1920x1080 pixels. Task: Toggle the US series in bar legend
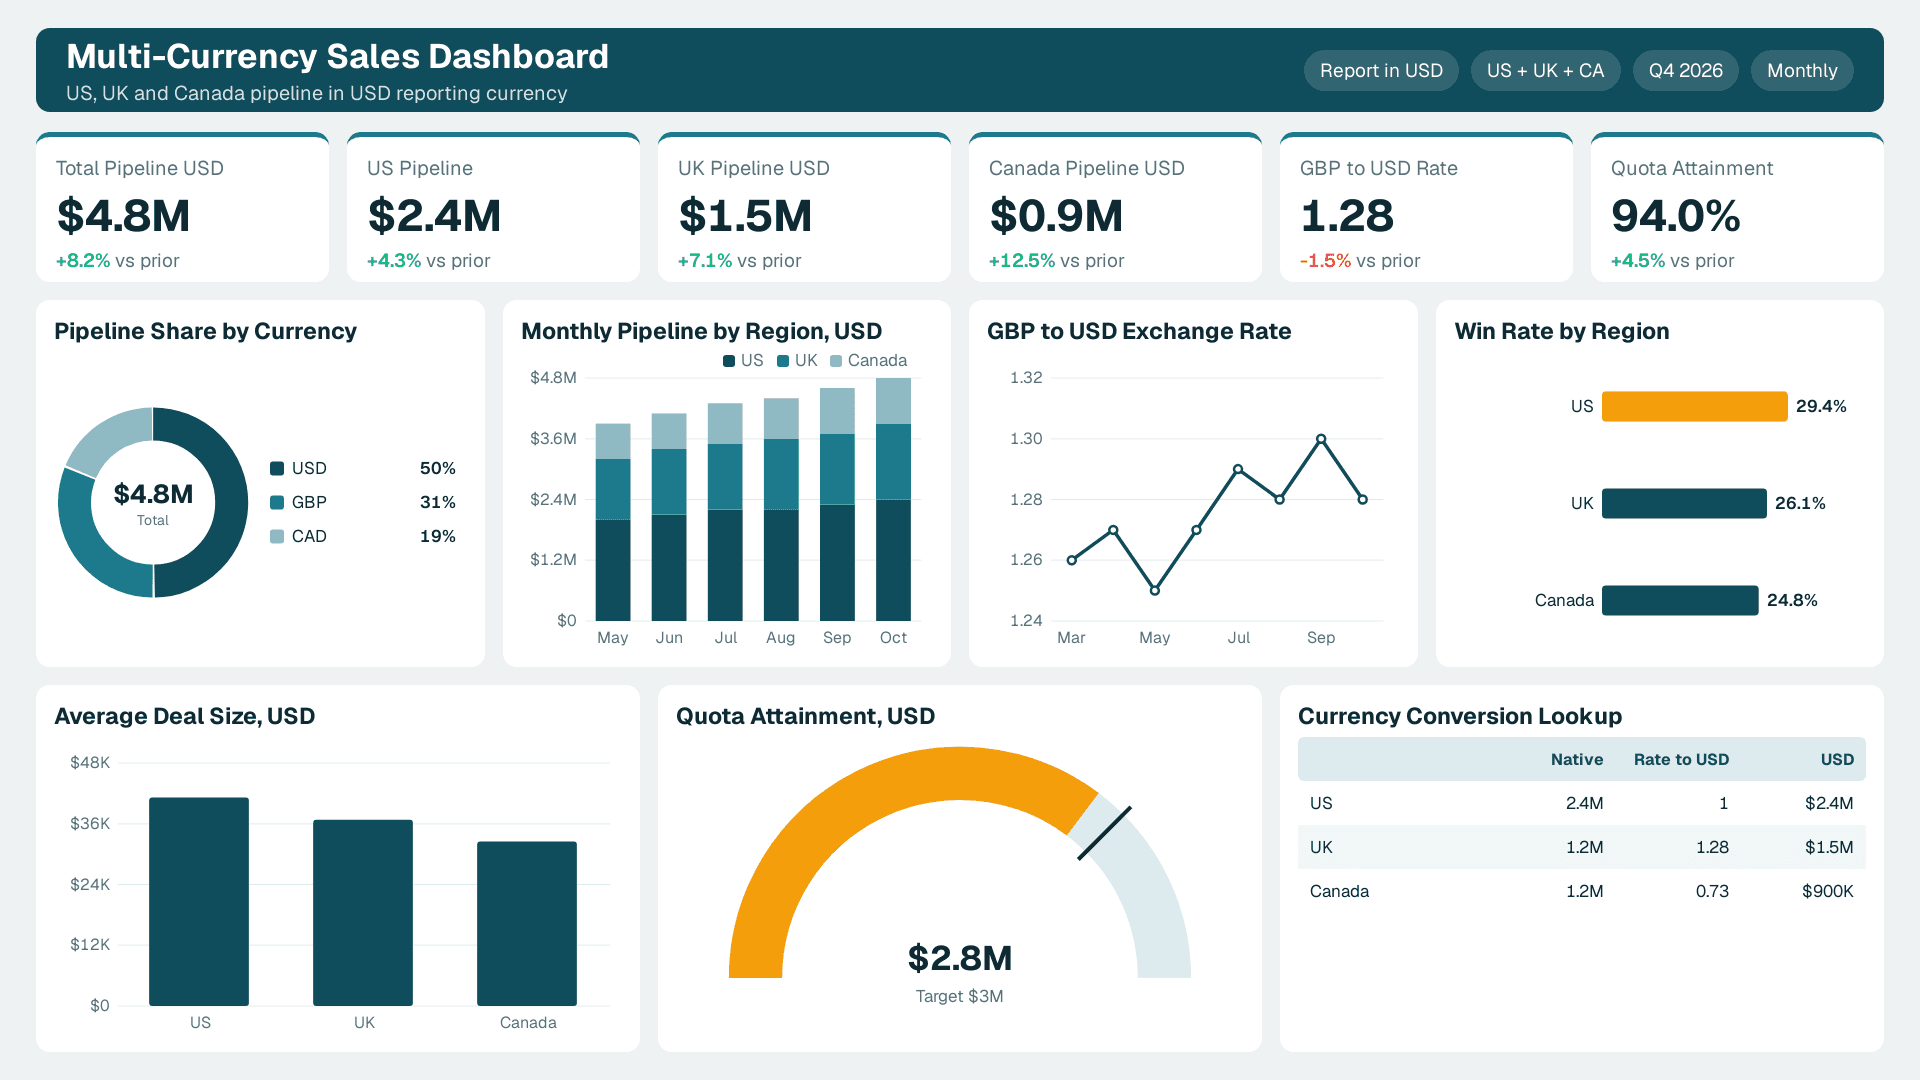click(743, 360)
